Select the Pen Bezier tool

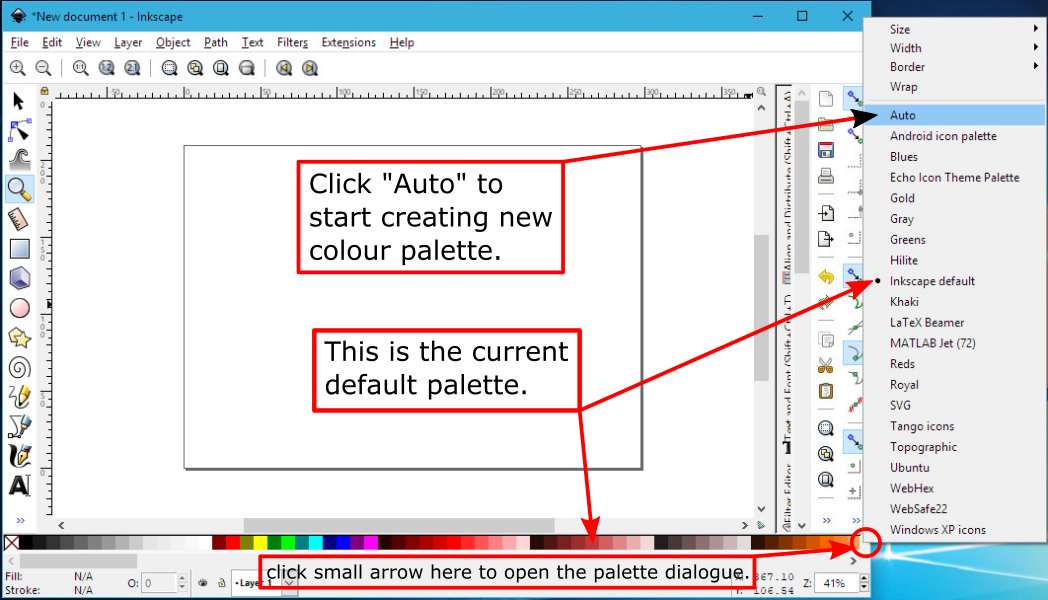coord(19,426)
